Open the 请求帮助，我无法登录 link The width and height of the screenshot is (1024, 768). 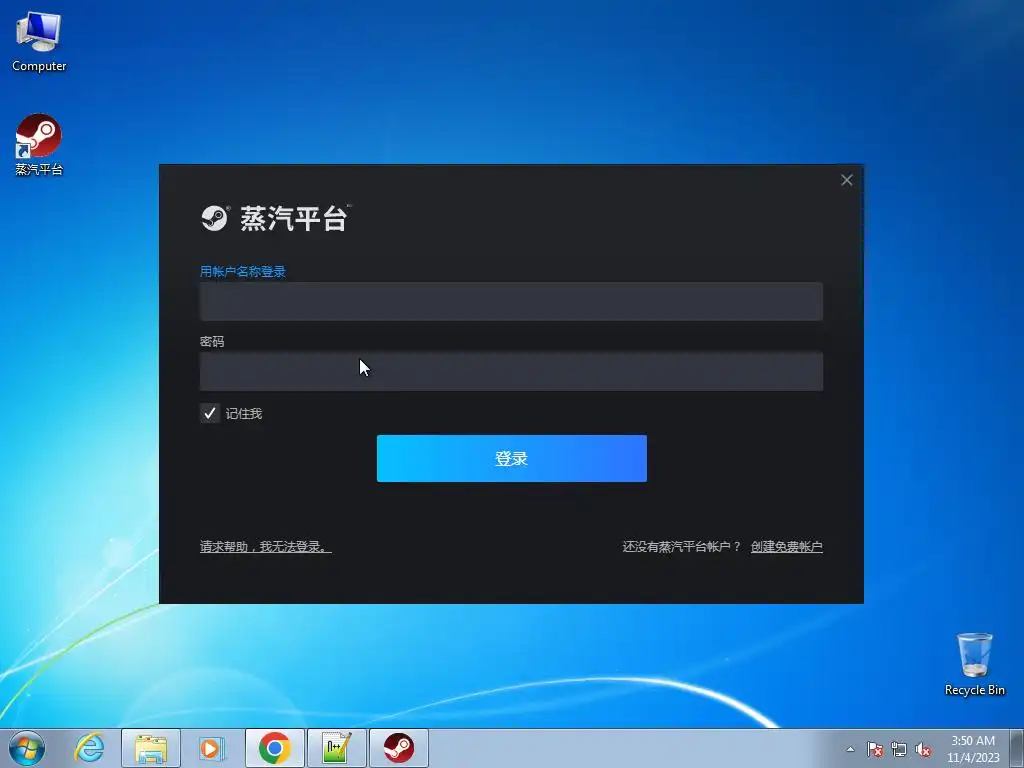(x=265, y=547)
